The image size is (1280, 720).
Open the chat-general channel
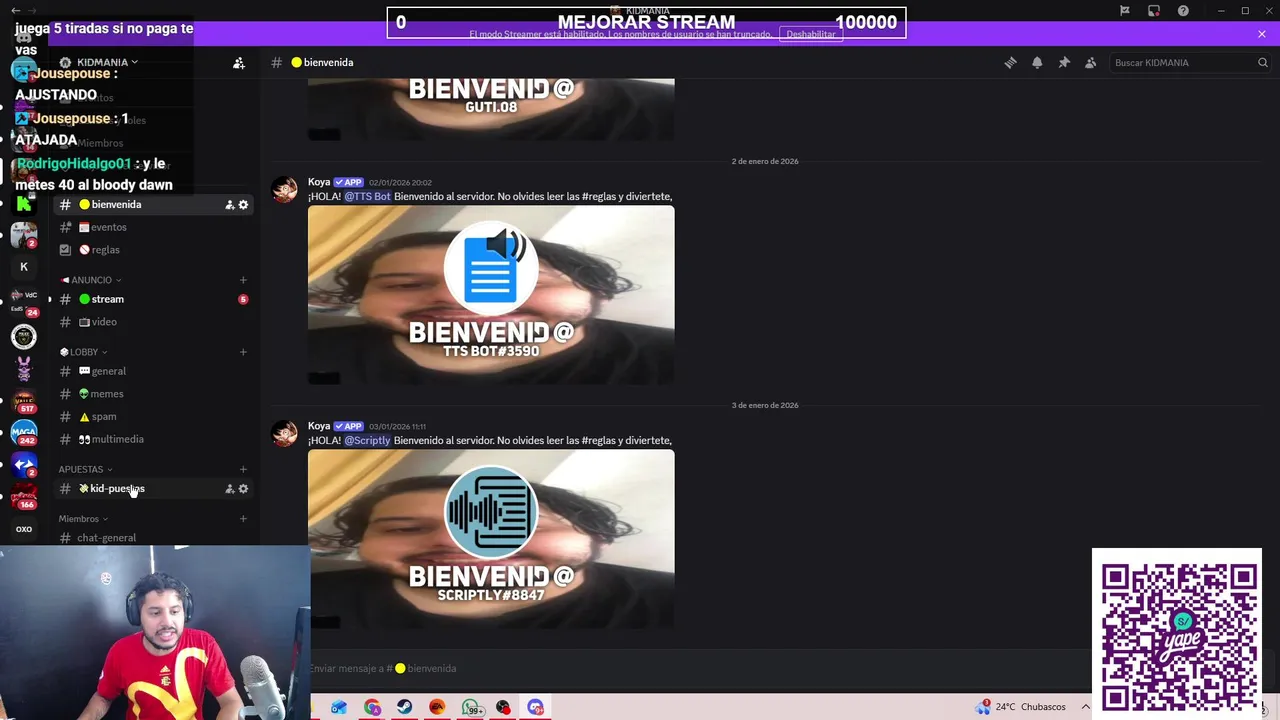coord(152,538)
